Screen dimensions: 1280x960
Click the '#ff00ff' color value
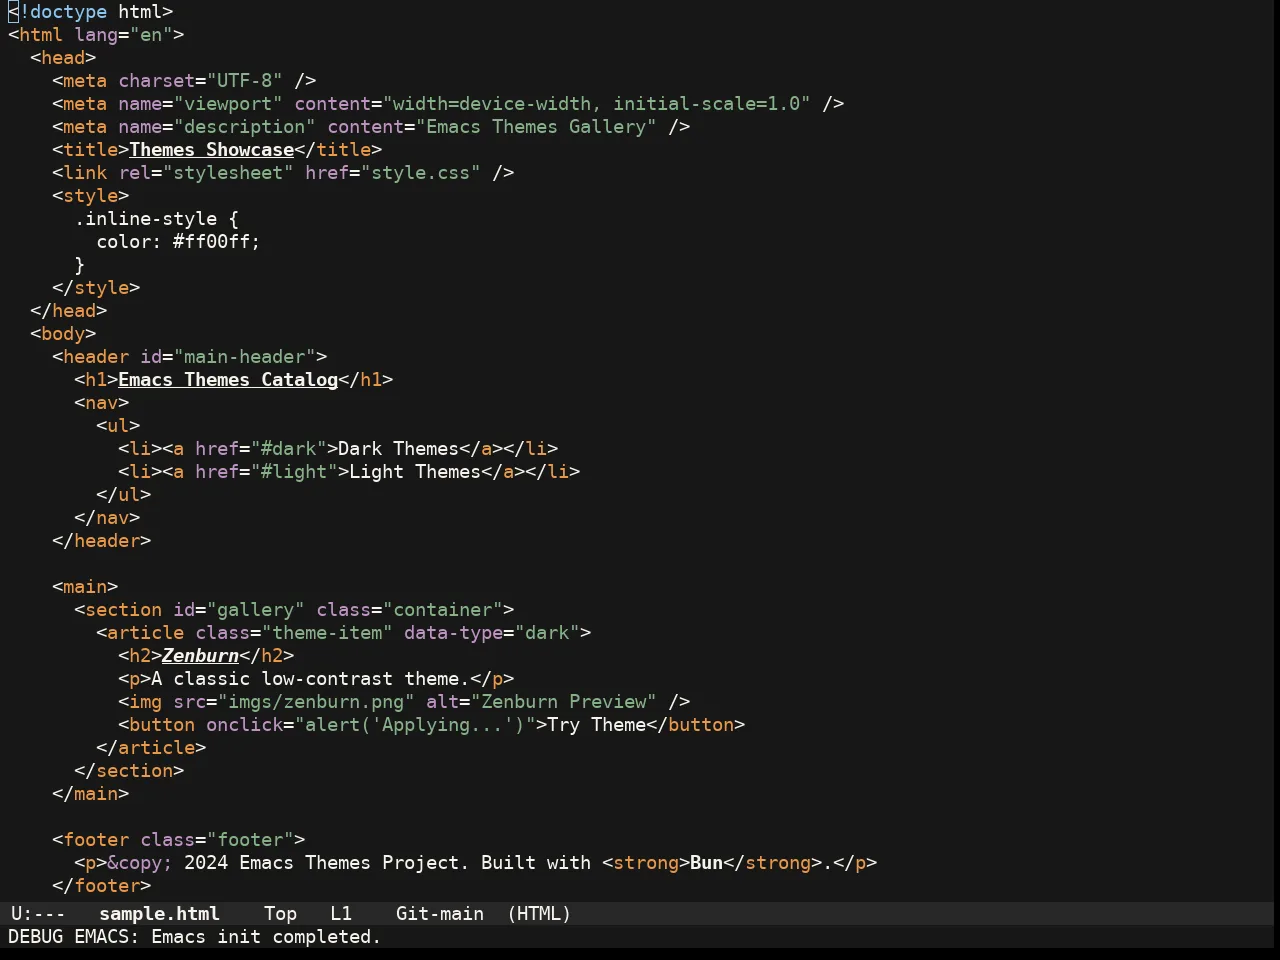[x=212, y=242]
